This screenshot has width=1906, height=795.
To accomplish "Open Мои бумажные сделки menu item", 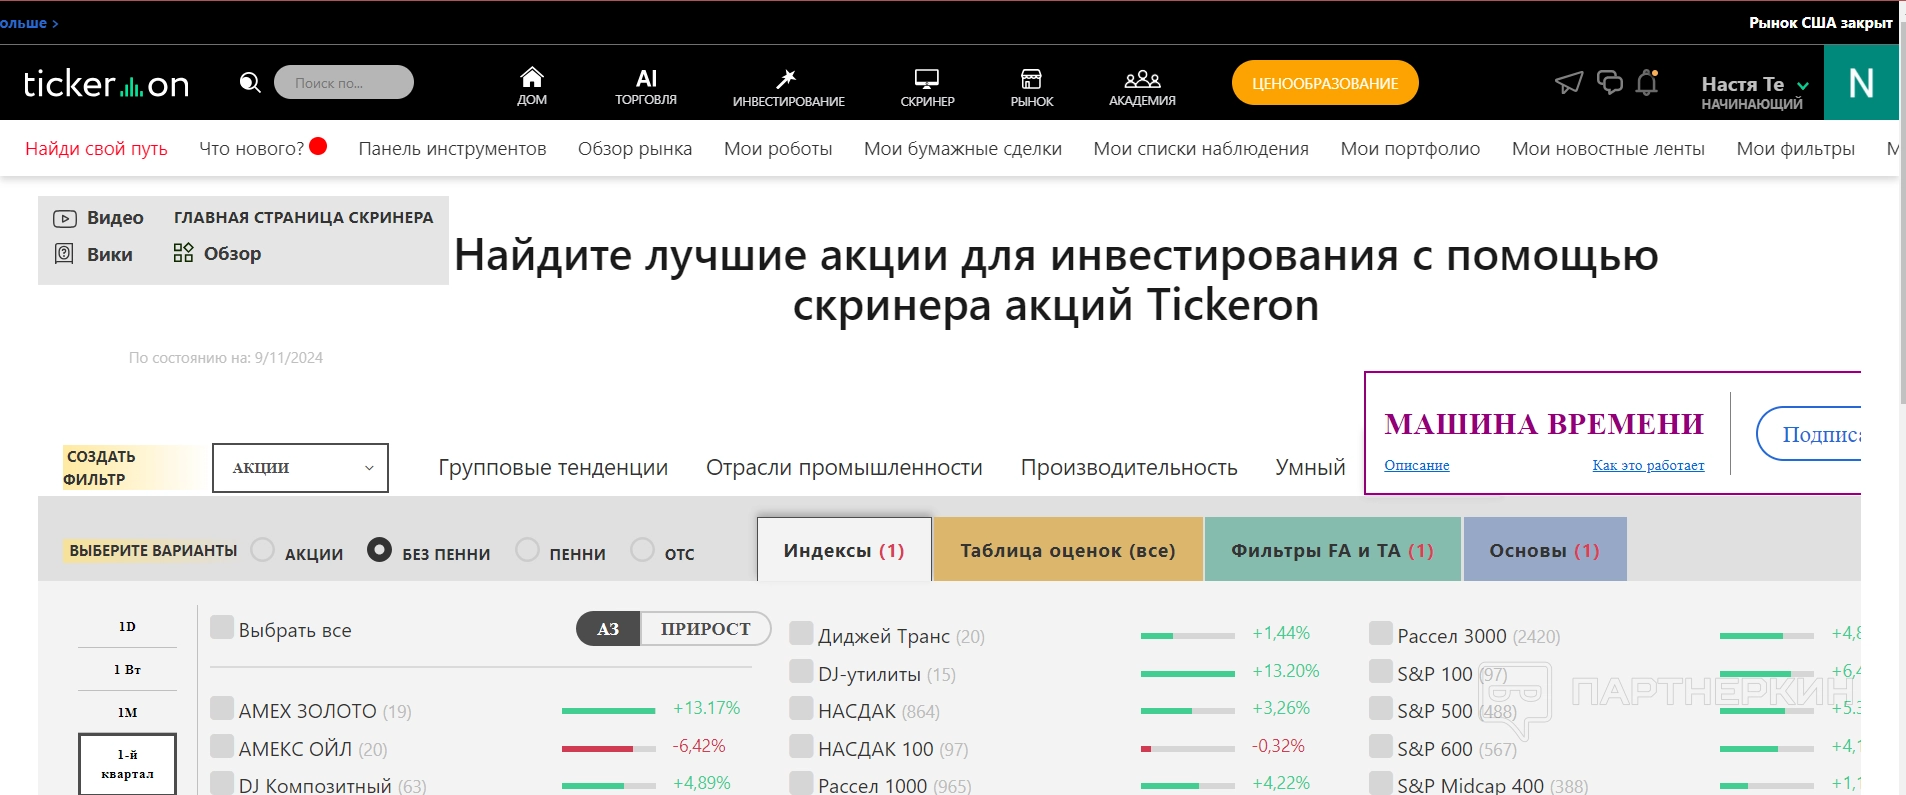I will click(963, 149).
